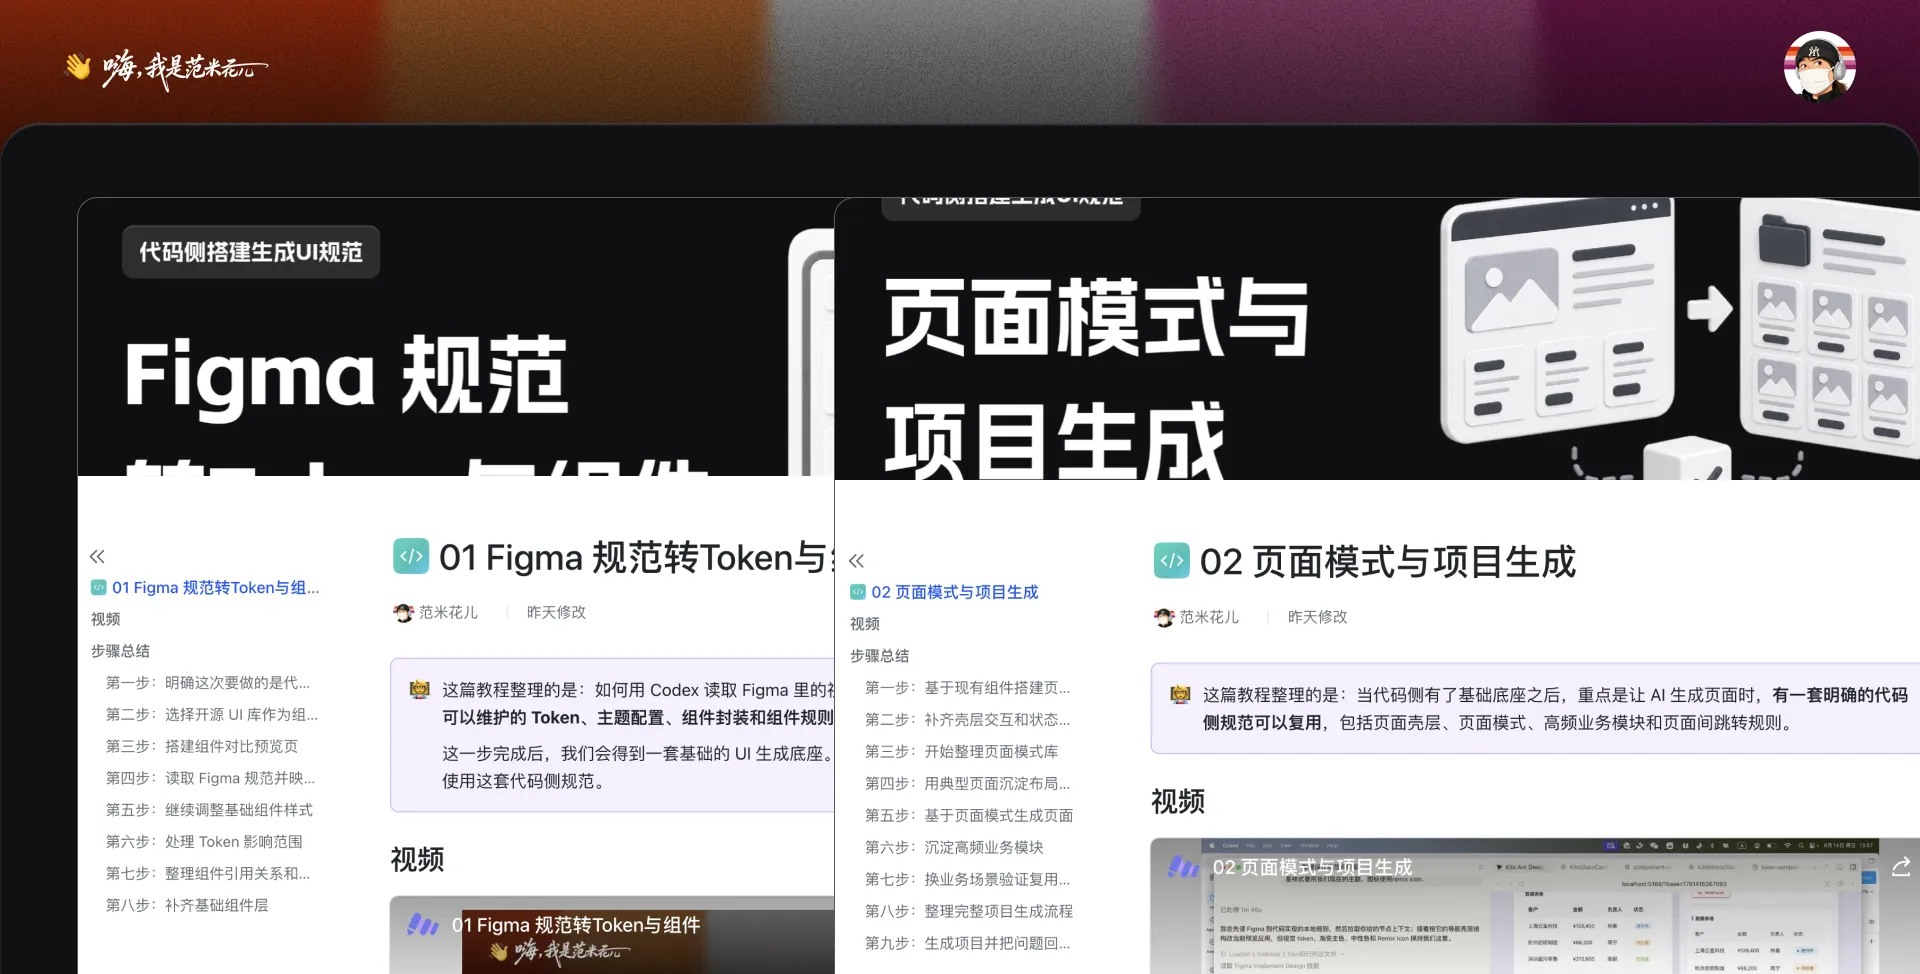Go to 第三步：搭建组件对比预览页
Screen dimensions: 1920x974
pos(202,747)
